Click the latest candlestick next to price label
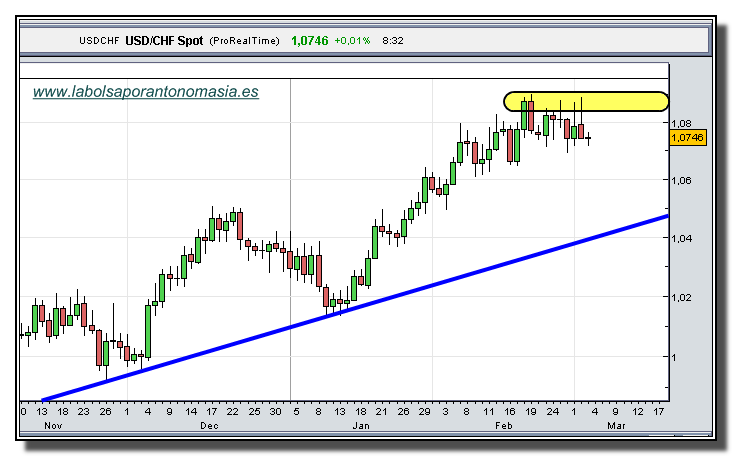 tap(589, 138)
